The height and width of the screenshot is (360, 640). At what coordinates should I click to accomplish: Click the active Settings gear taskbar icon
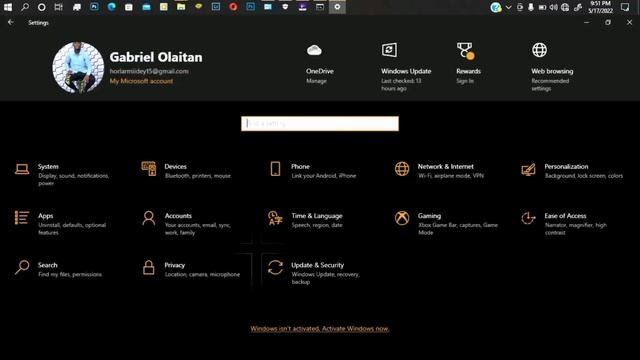point(337,7)
